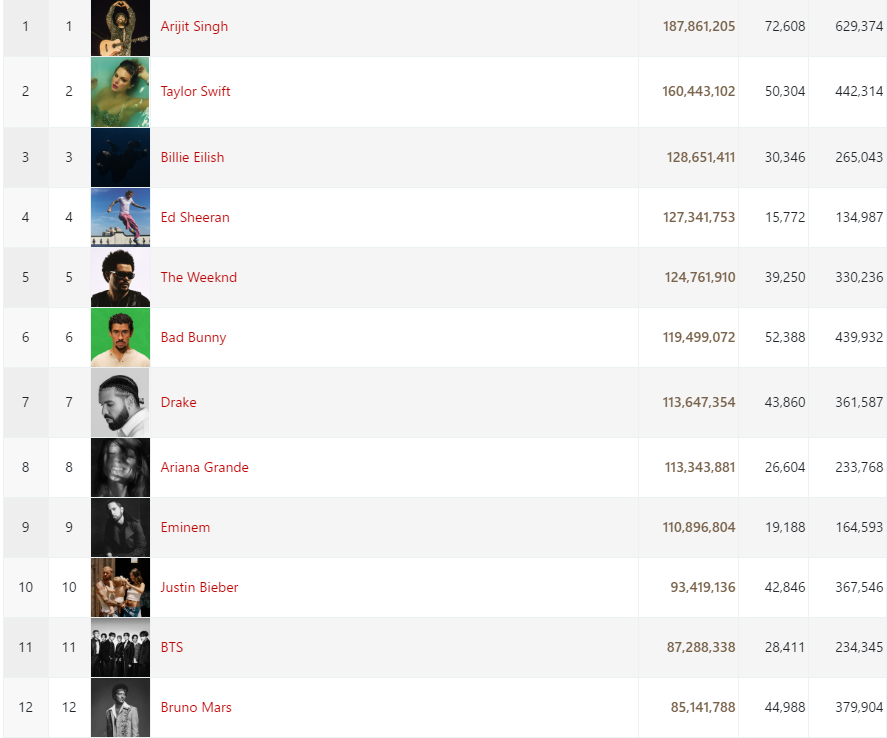Viewport: 887px width, 738px height.
Task: Click Arijit Singh's total count 187,861,205
Action: (x=699, y=26)
